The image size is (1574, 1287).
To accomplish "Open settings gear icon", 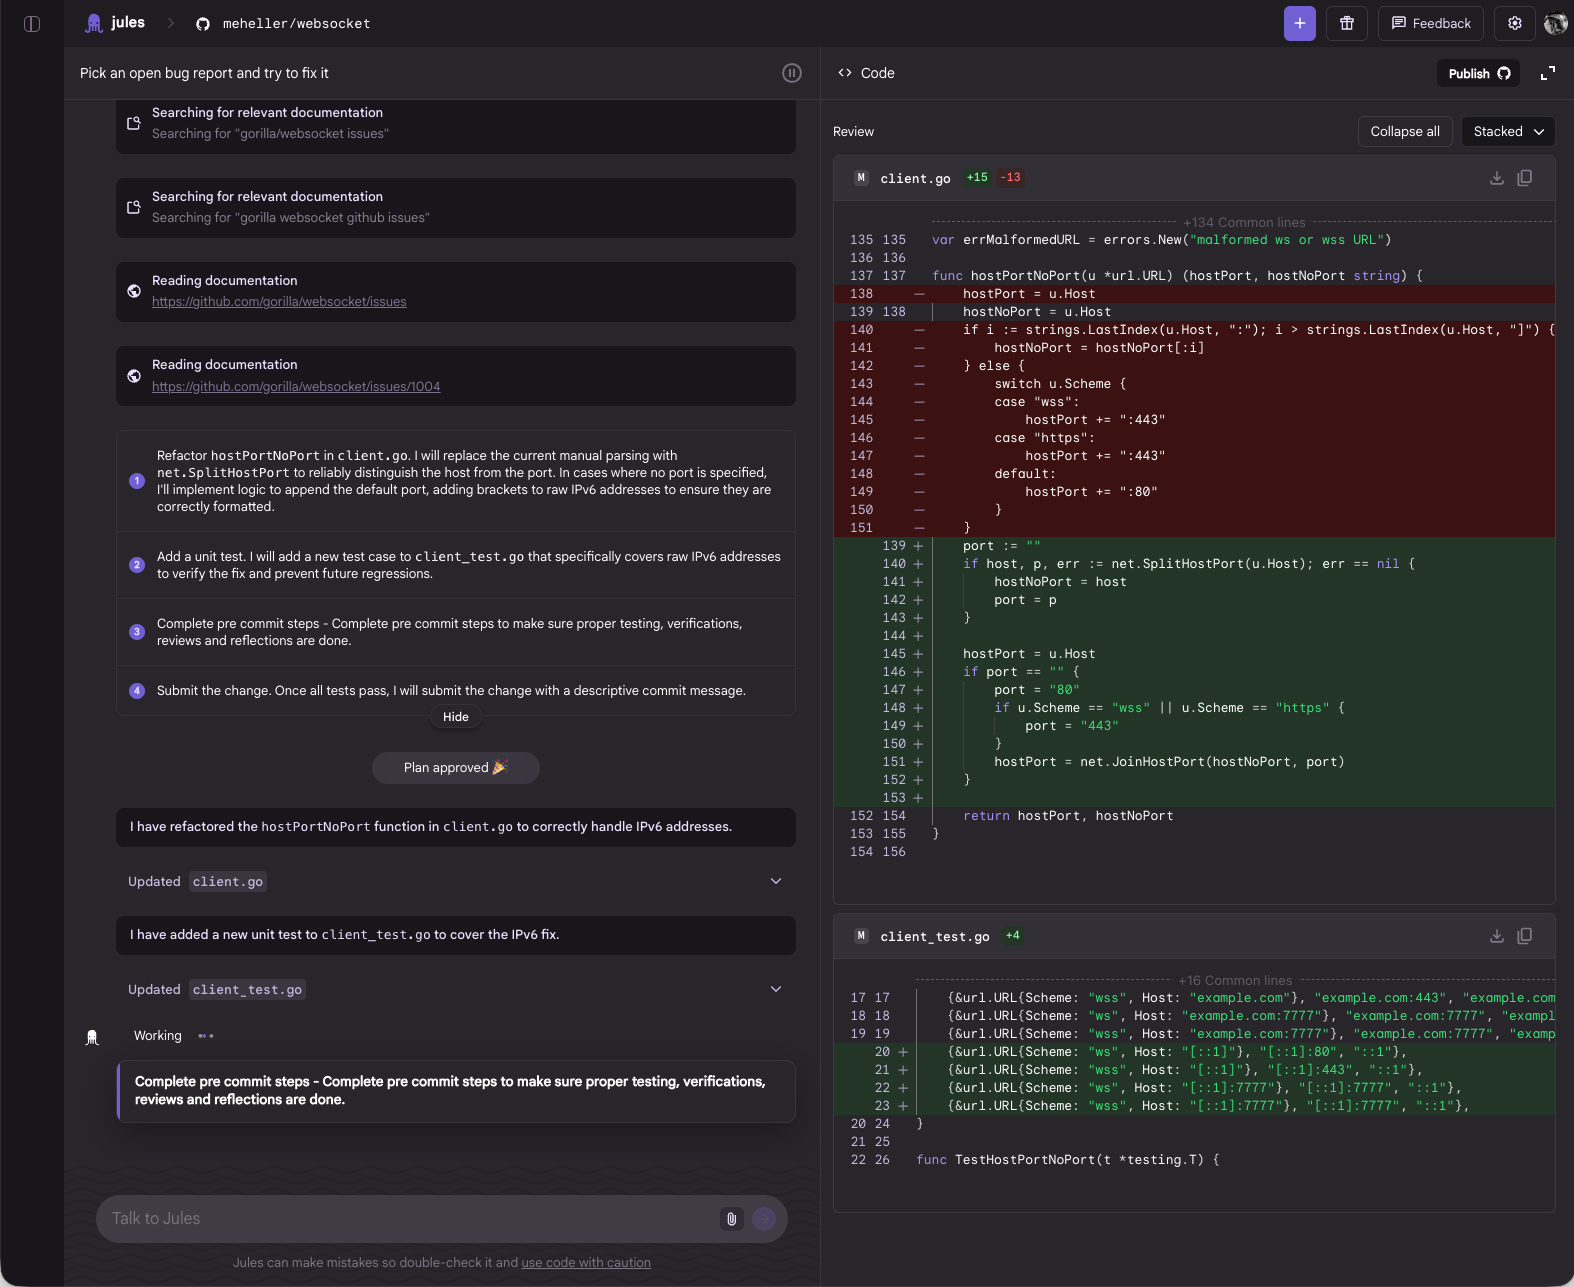I will click(1514, 24).
